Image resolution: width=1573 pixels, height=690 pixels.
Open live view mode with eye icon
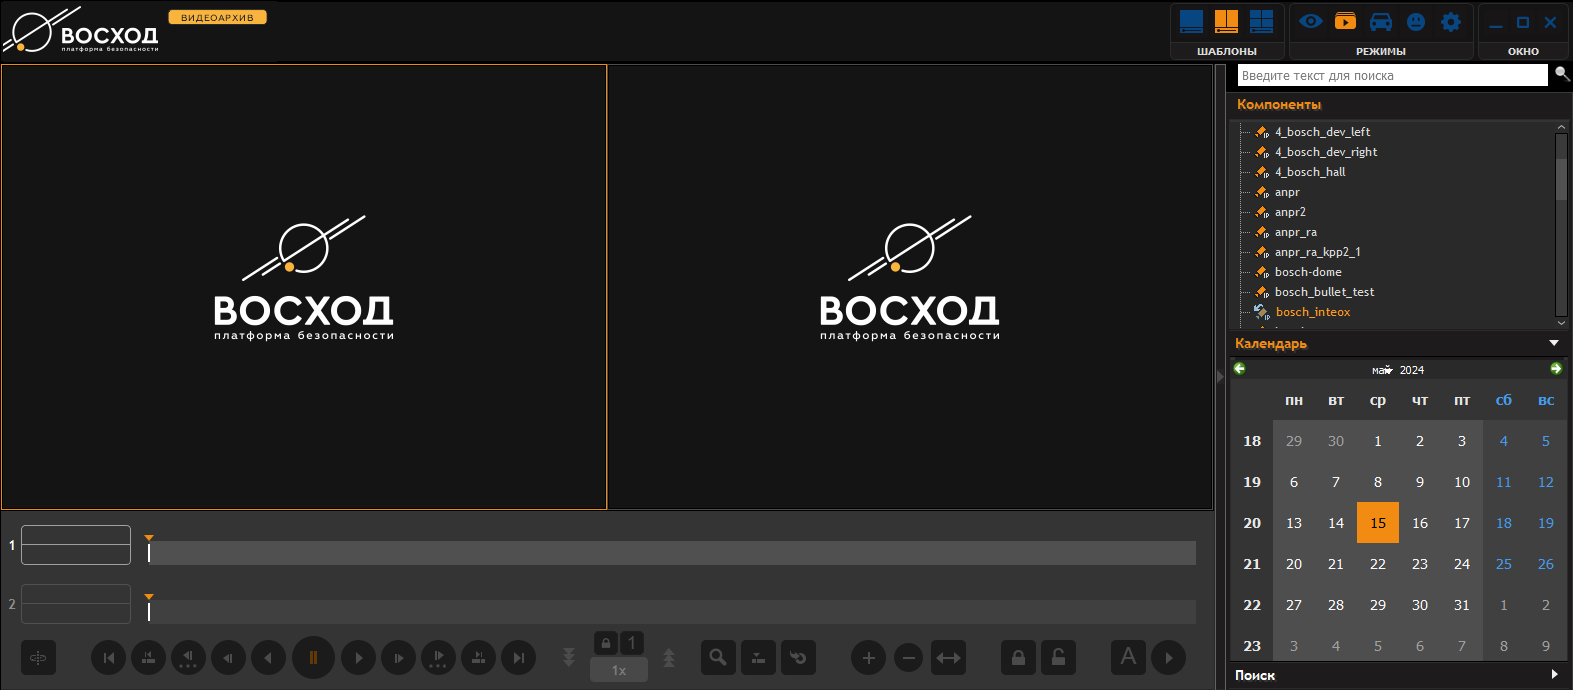(x=1311, y=21)
